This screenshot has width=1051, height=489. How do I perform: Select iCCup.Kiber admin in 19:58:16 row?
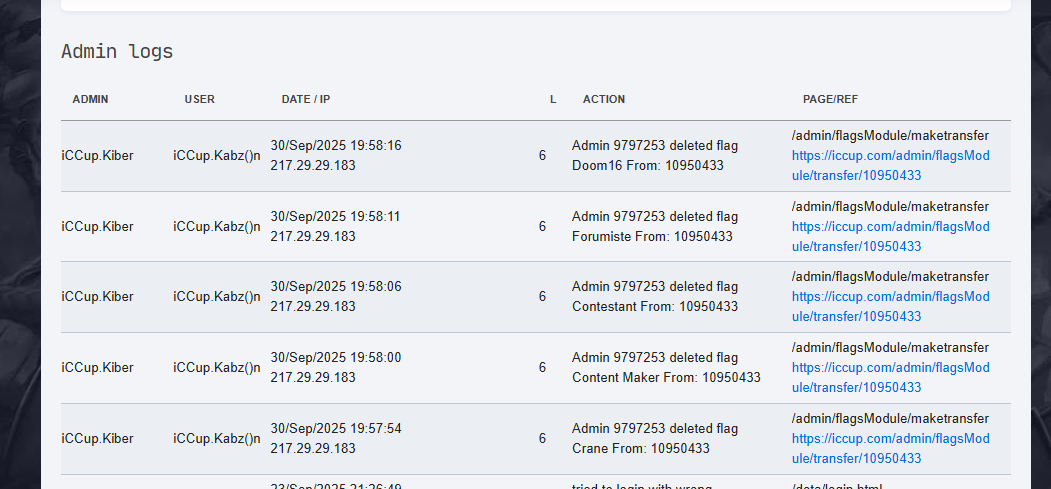click(97, 155)
